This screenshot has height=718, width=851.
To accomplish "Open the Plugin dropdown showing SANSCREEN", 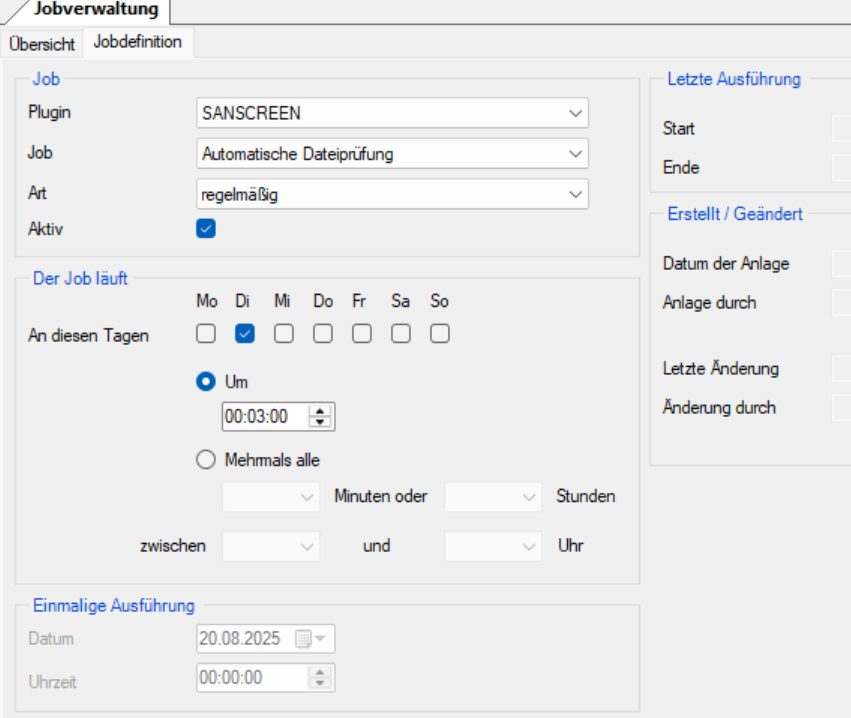I will point(392,114).
